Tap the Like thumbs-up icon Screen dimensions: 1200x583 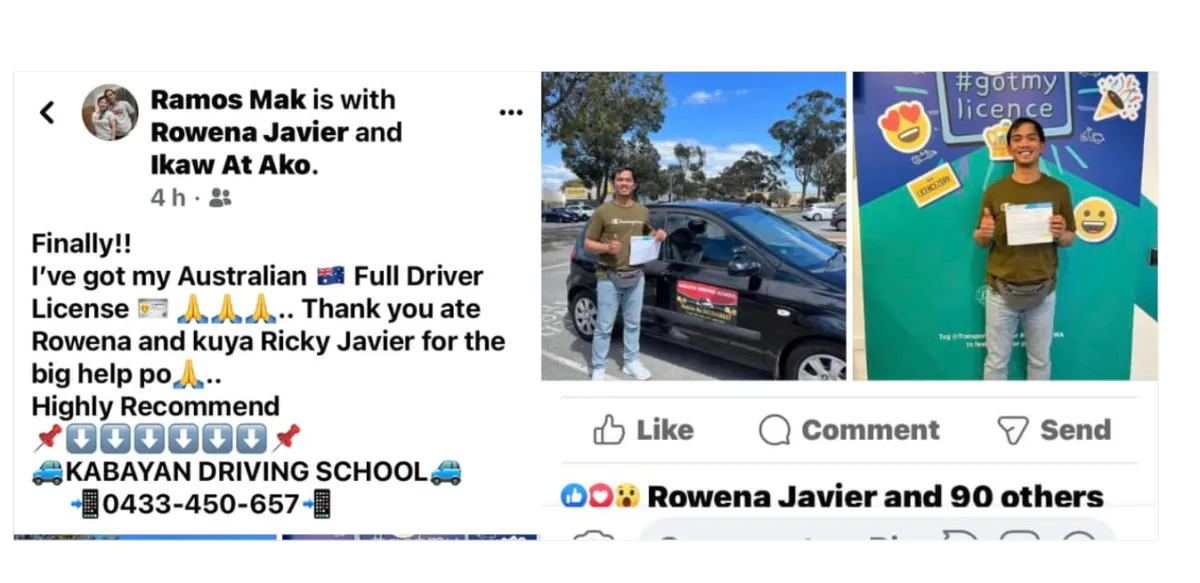[608, 430]
